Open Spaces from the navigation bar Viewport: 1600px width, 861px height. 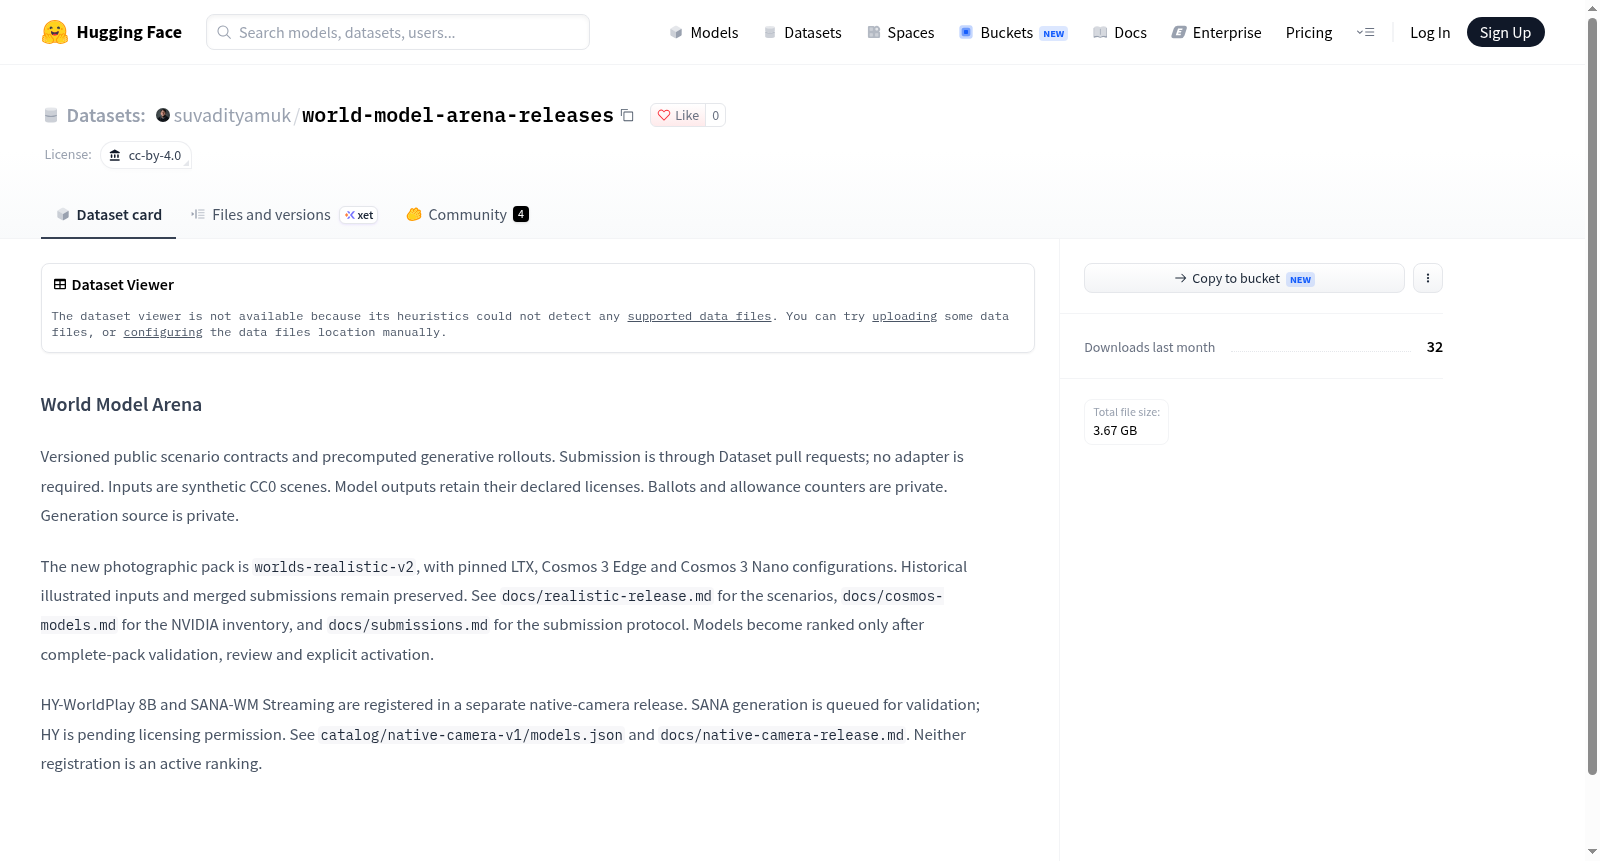pos(901,32)
